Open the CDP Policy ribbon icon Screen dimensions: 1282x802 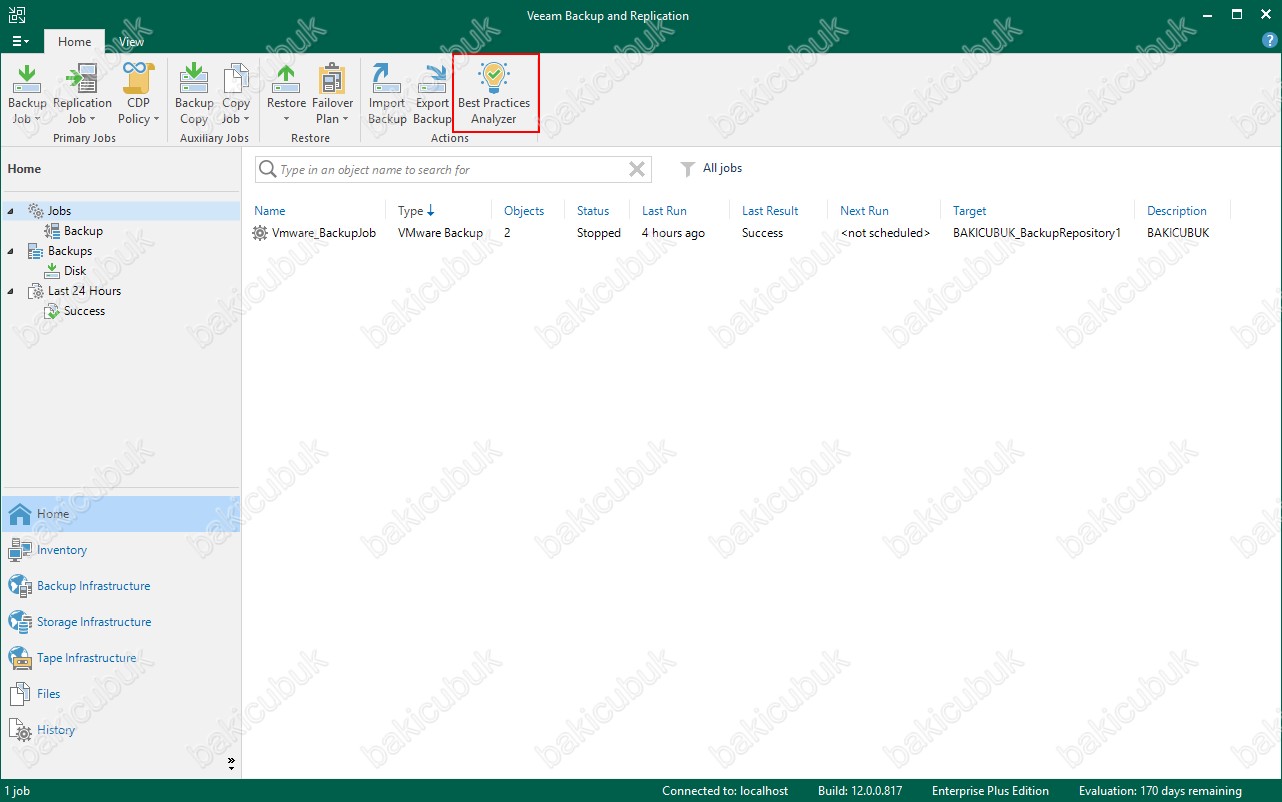click(x=138, y=79)
